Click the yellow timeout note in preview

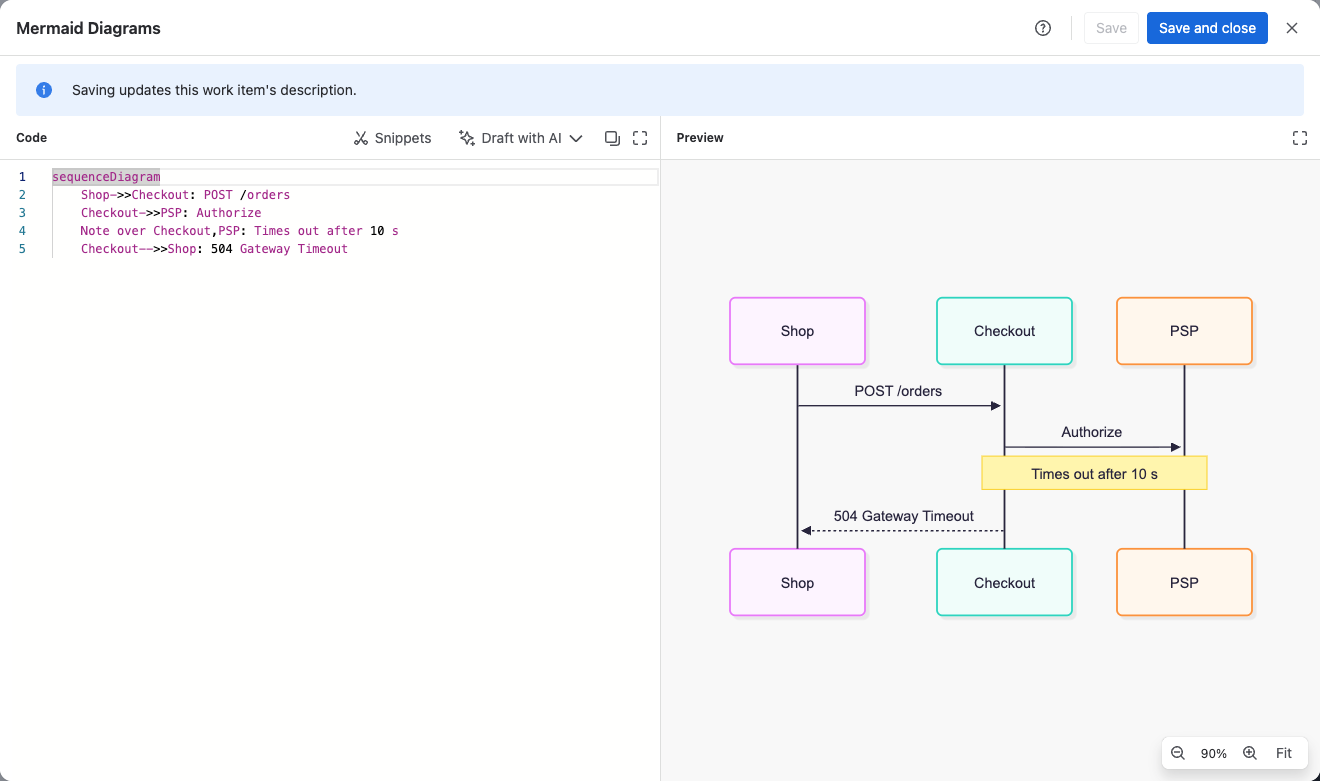1094,473
